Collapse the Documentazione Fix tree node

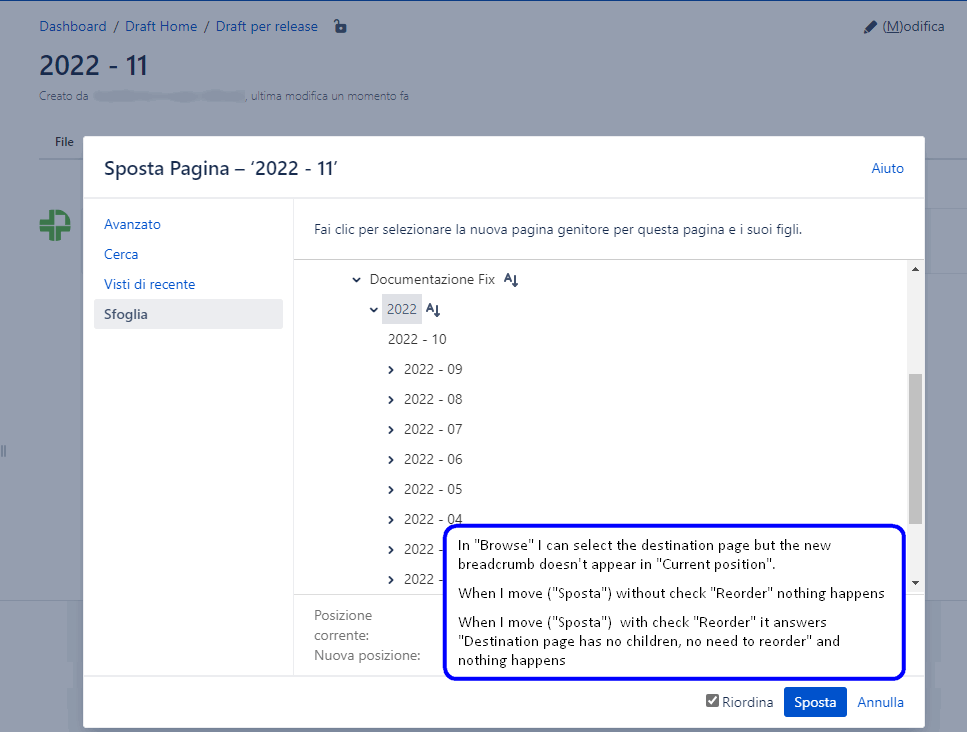pos(356,280)
